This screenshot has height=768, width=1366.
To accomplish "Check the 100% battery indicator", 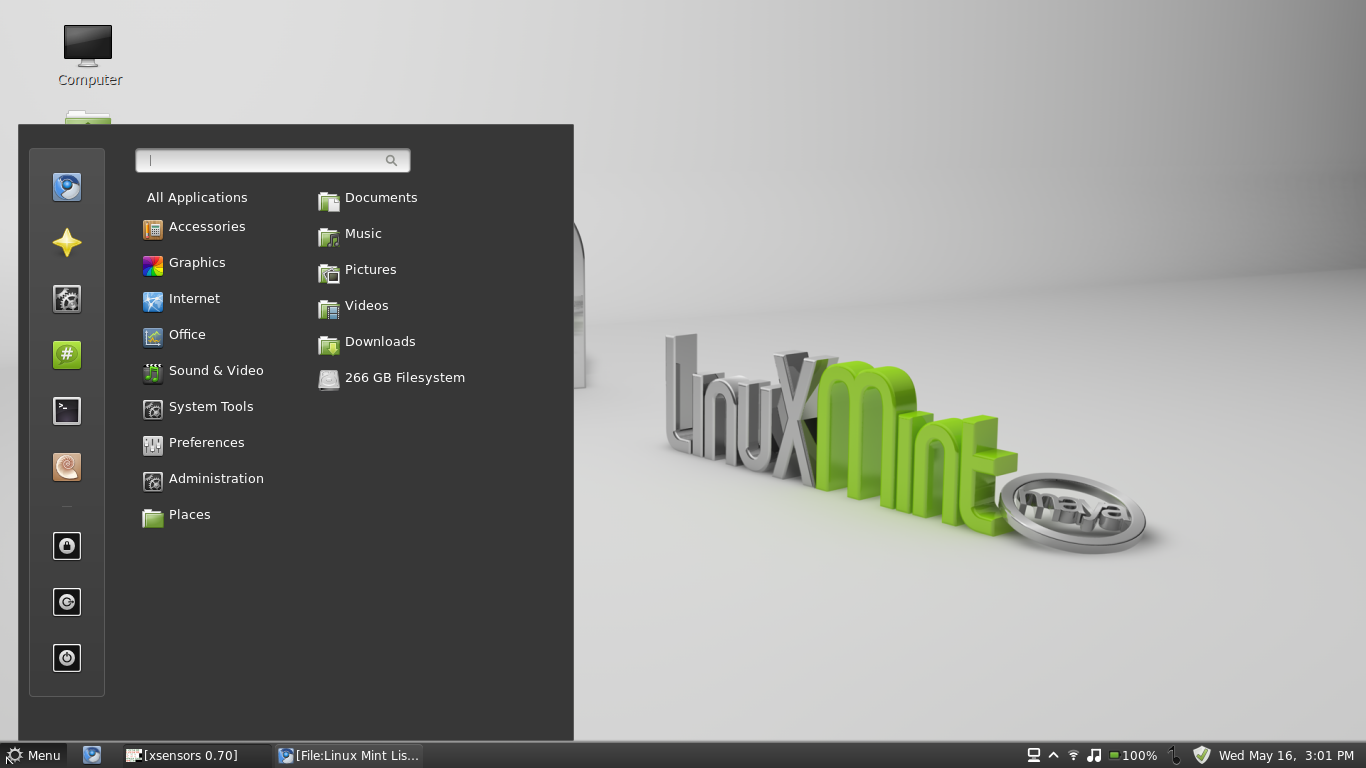I will pyautogui.click(x=1135, y=755).
